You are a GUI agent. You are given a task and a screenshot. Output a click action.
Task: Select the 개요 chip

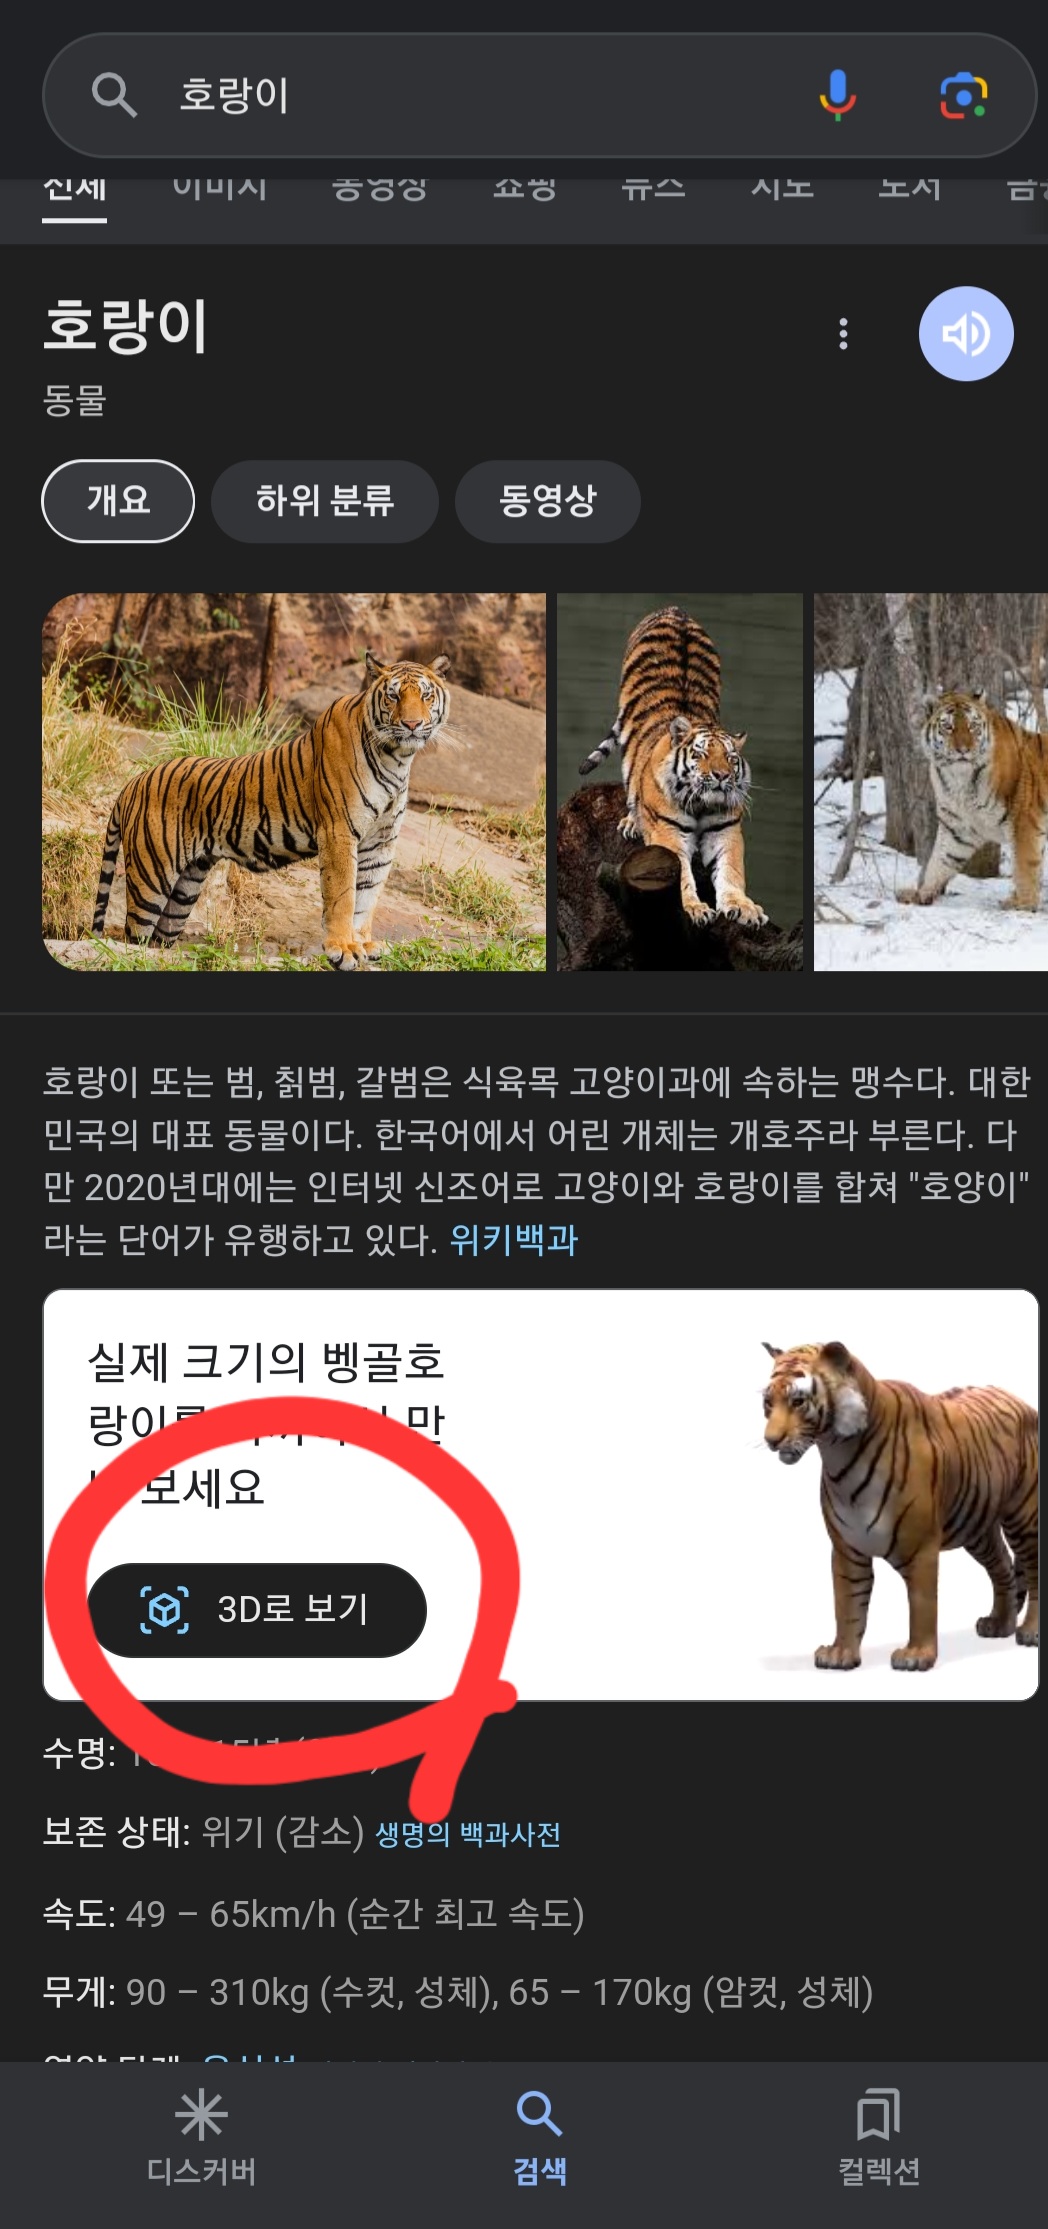point(118,501)
